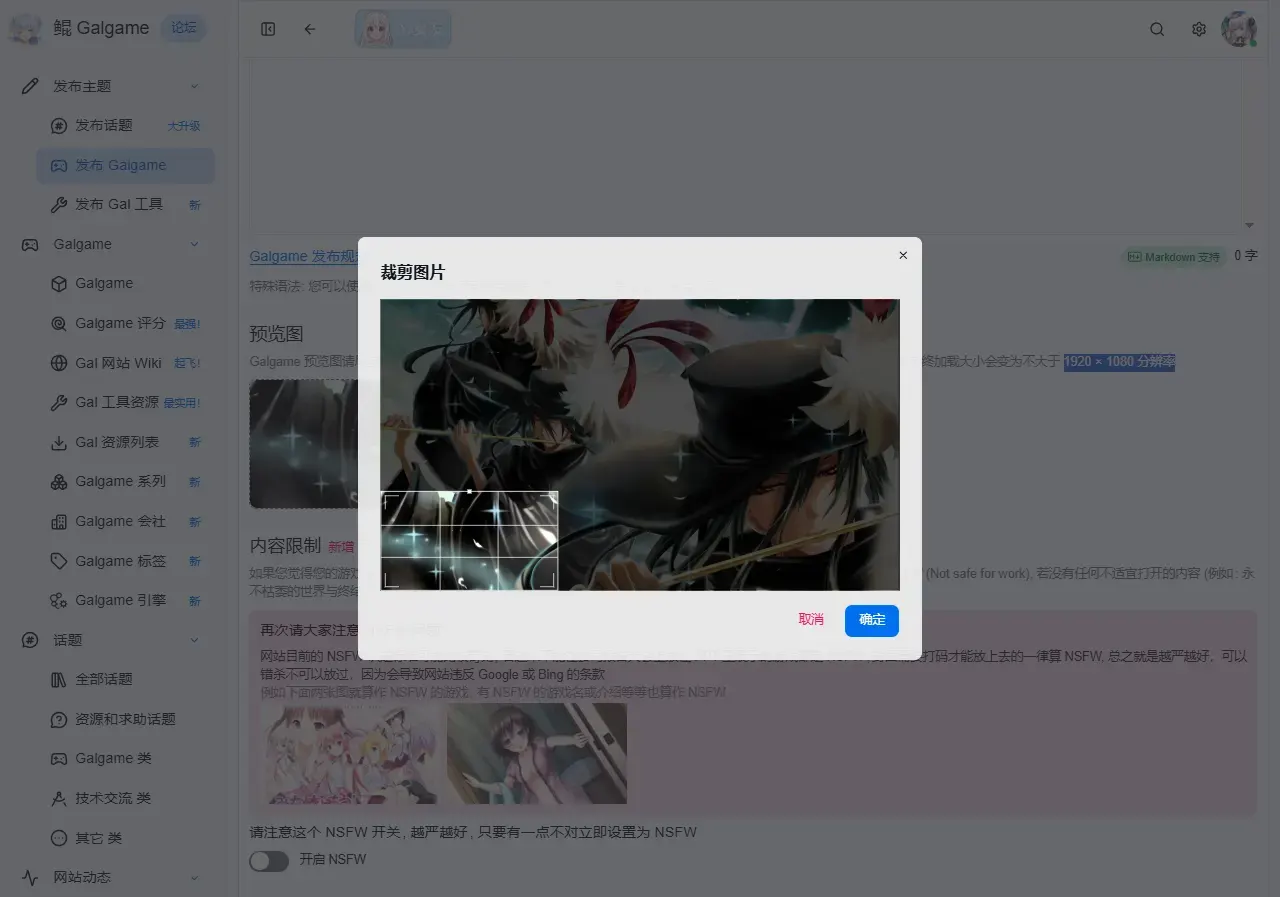The image size is (1280, 897).
Task: Click the text area scrollbar down arrow
Action: click(1249, 226)
